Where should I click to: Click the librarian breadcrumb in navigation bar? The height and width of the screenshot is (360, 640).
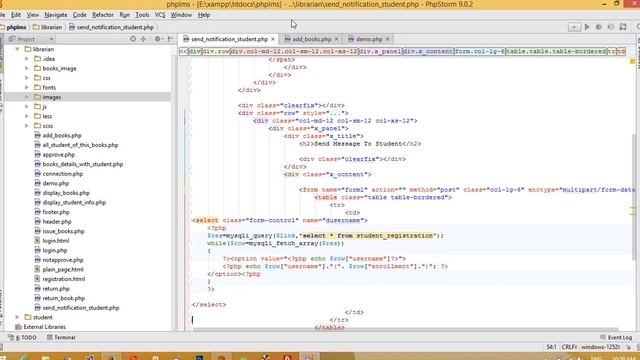tap(48, 27)
